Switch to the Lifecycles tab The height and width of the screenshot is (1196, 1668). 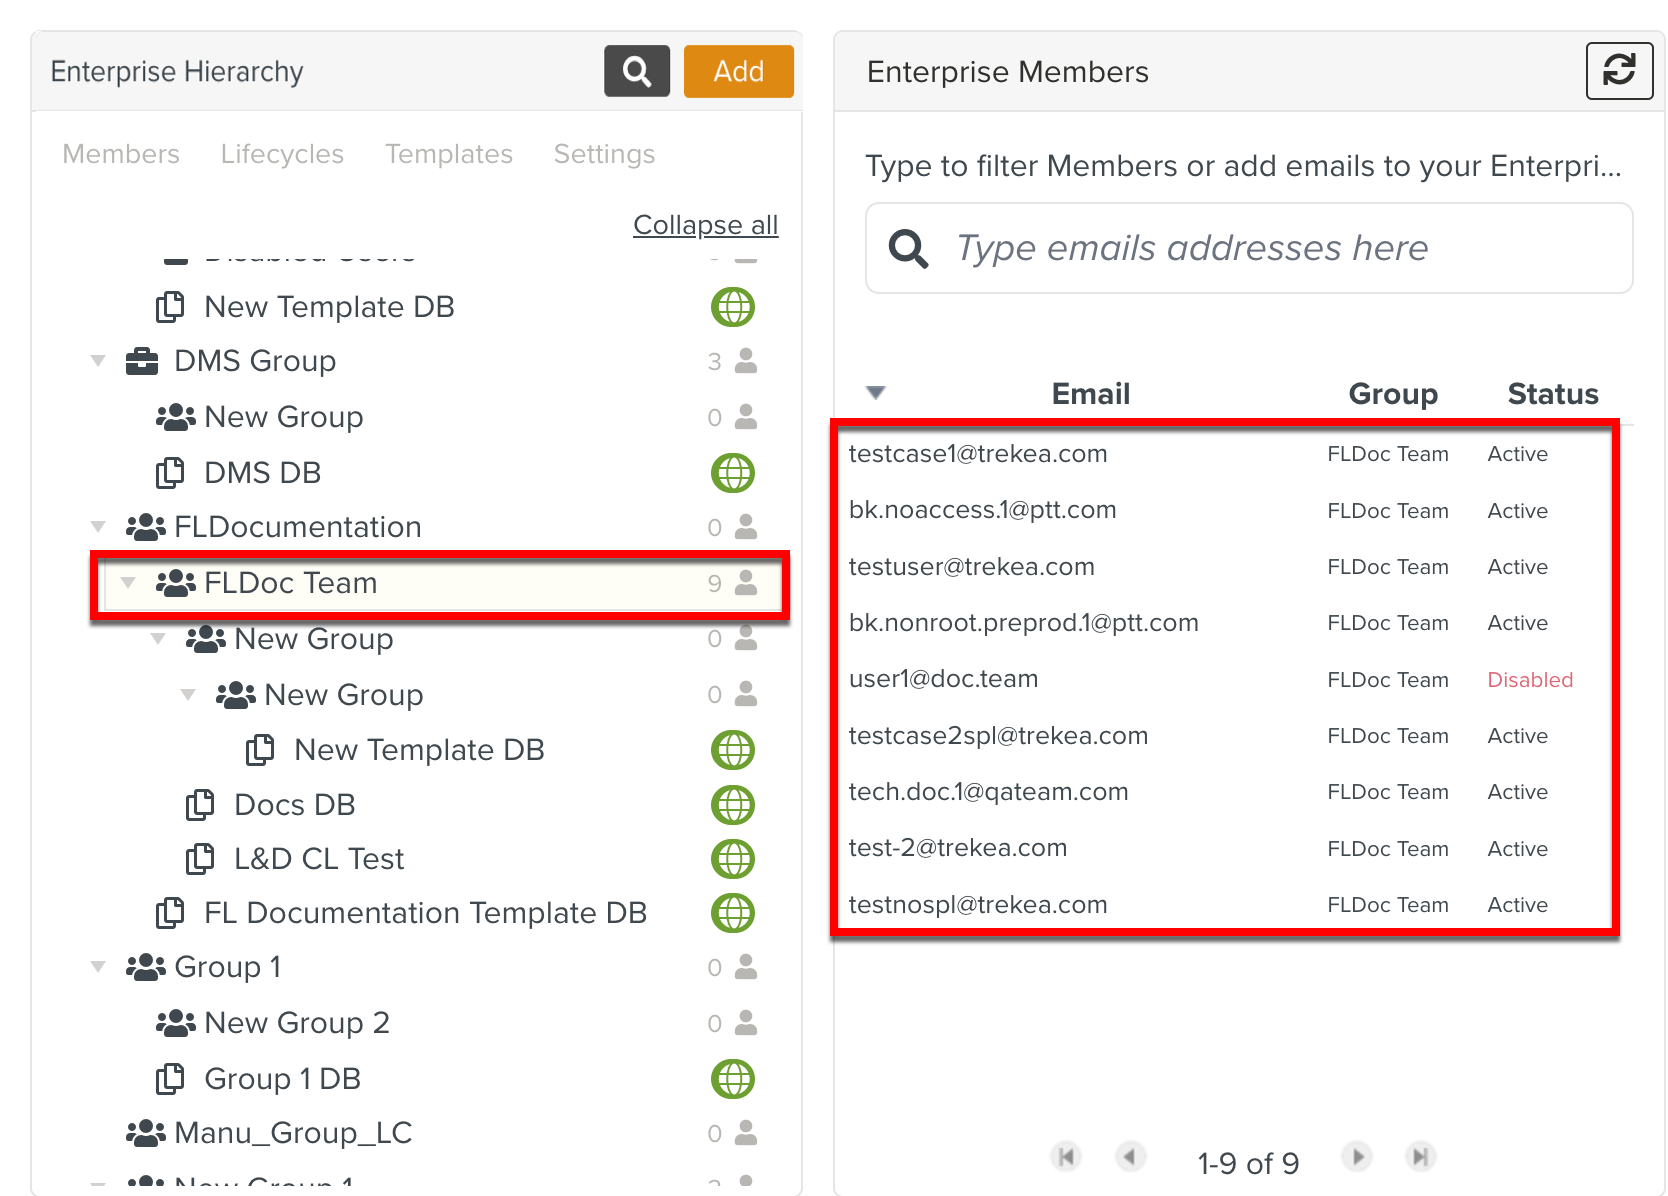coord(281,154)
